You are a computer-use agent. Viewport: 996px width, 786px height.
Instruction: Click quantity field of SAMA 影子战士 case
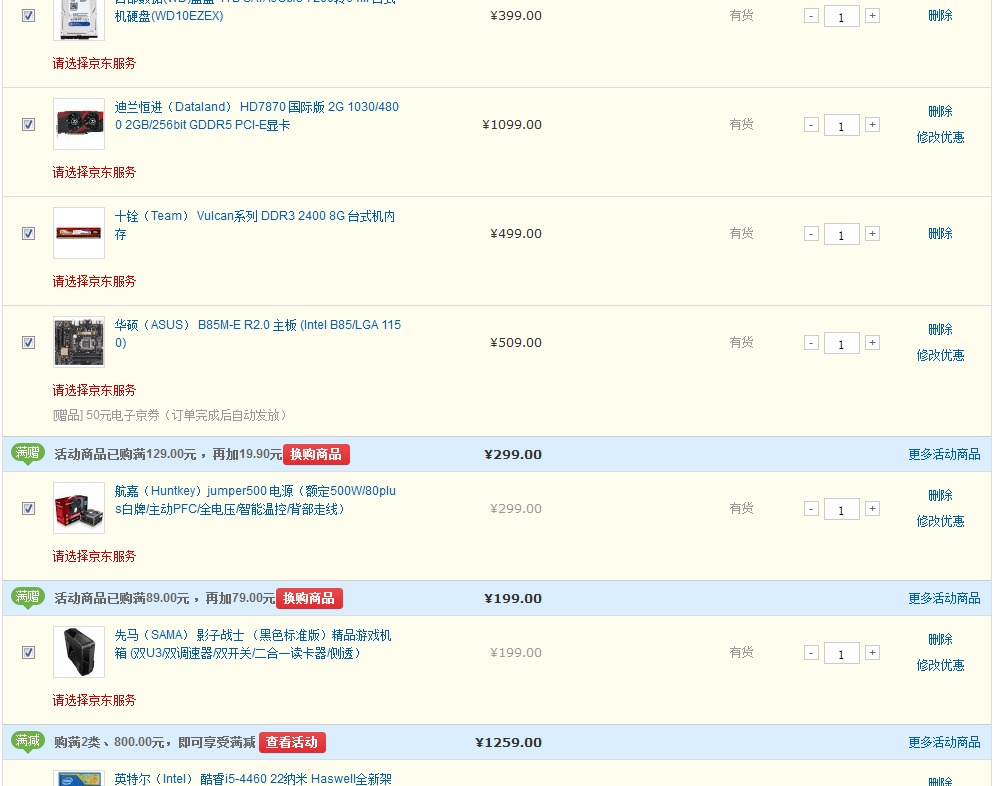(x=842, y=653)
